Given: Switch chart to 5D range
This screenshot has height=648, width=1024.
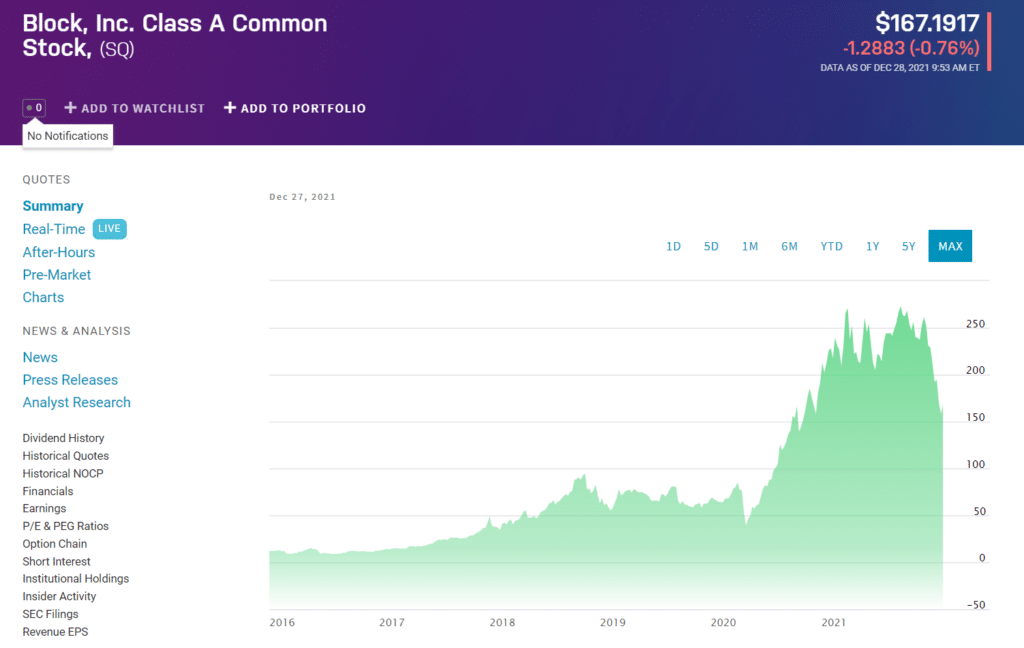Looking at the screenshot, I should tap(711, 246).
